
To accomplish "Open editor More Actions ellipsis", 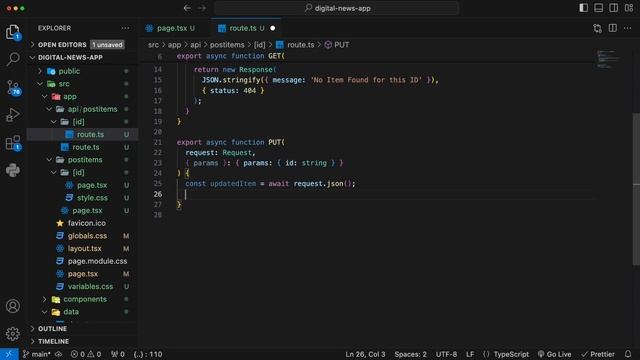I will click(x=628, y=28).
